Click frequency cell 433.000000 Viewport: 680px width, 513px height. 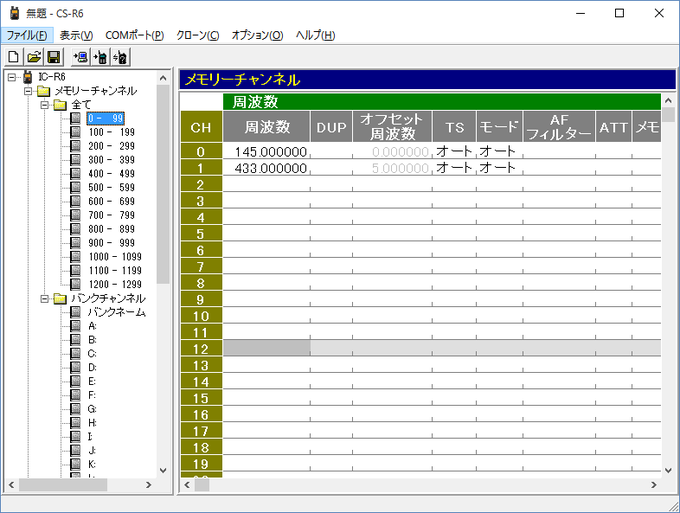[267, 168]
